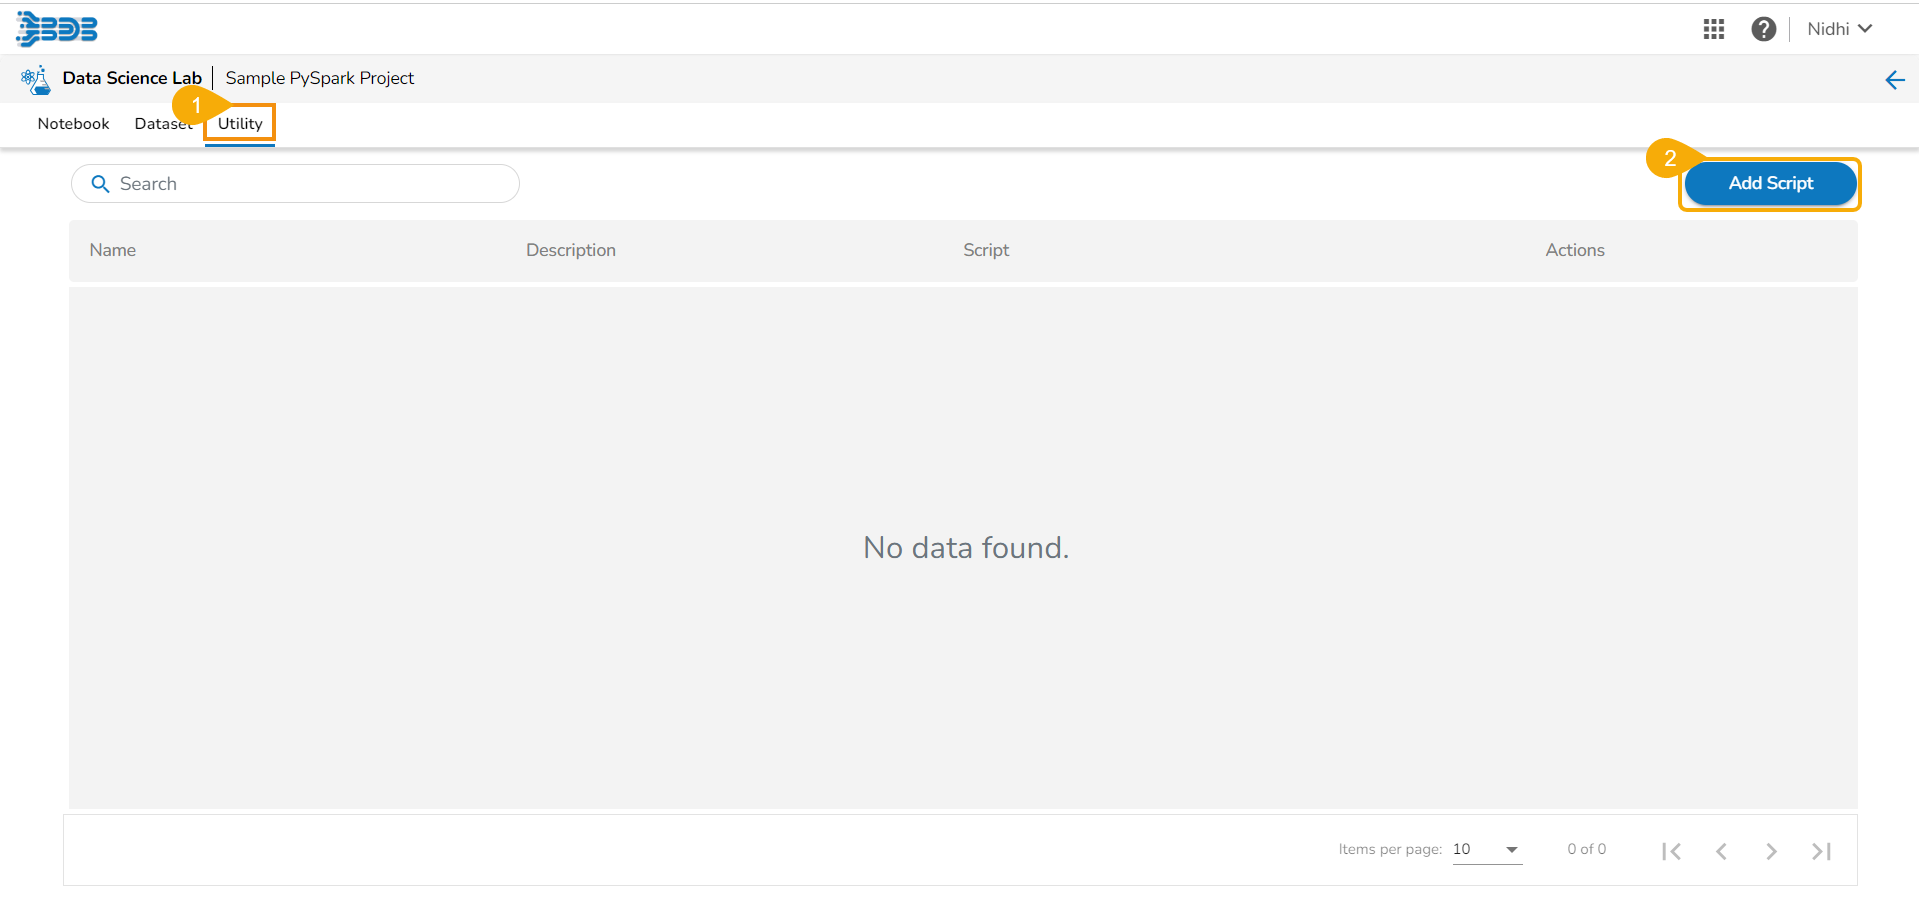The image size is (1919, 914).
Task: Click the Data Science Lab flask icon
Action: click(36, 79)
